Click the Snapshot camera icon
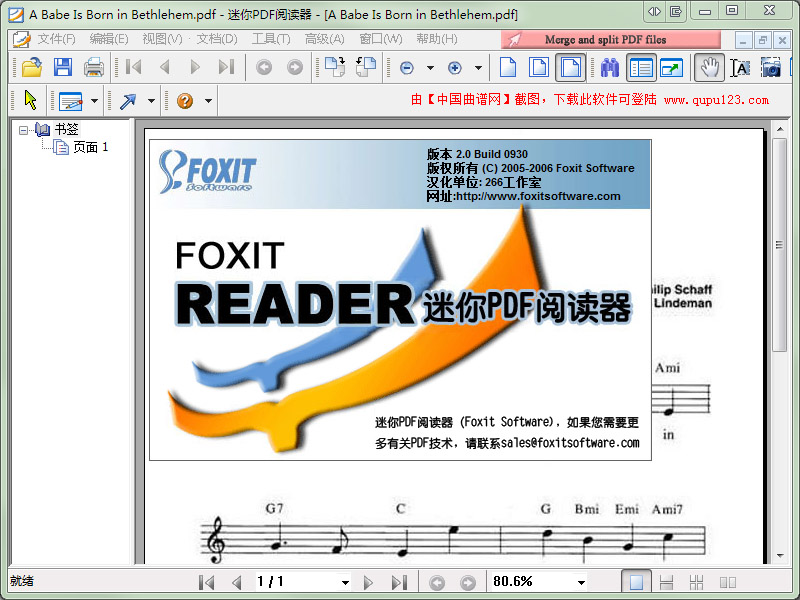The height and width of the screenshot is (600, 800). coord(771,68)
